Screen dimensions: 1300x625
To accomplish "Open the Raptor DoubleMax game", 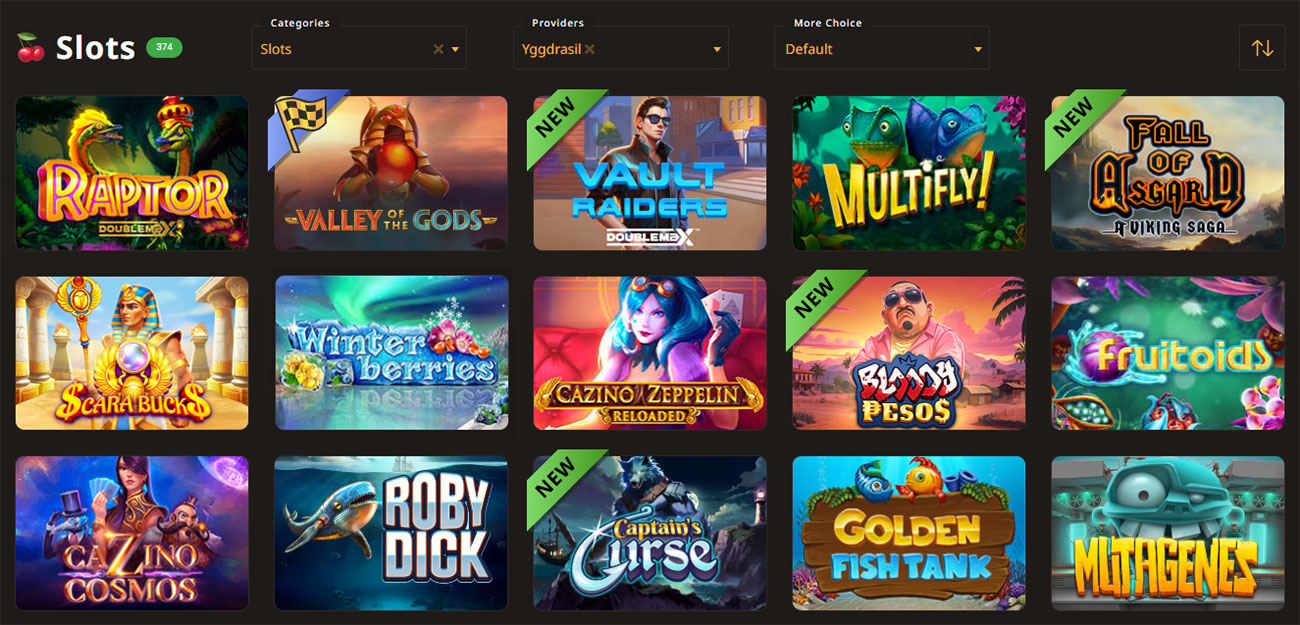I will [132, 173].
